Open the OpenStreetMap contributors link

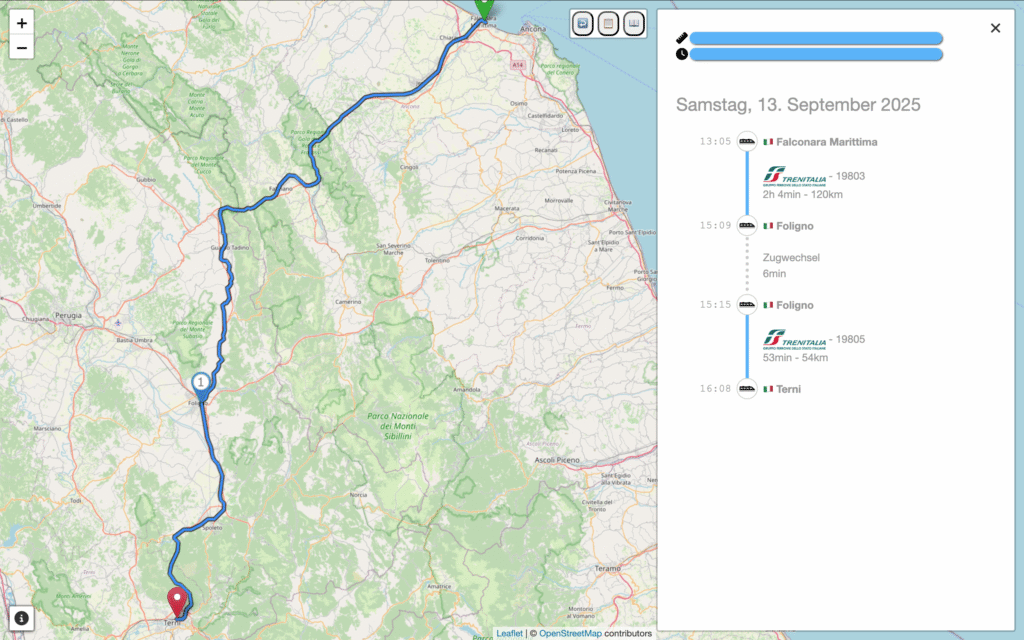pyautogui.click(x=570, y=633)
